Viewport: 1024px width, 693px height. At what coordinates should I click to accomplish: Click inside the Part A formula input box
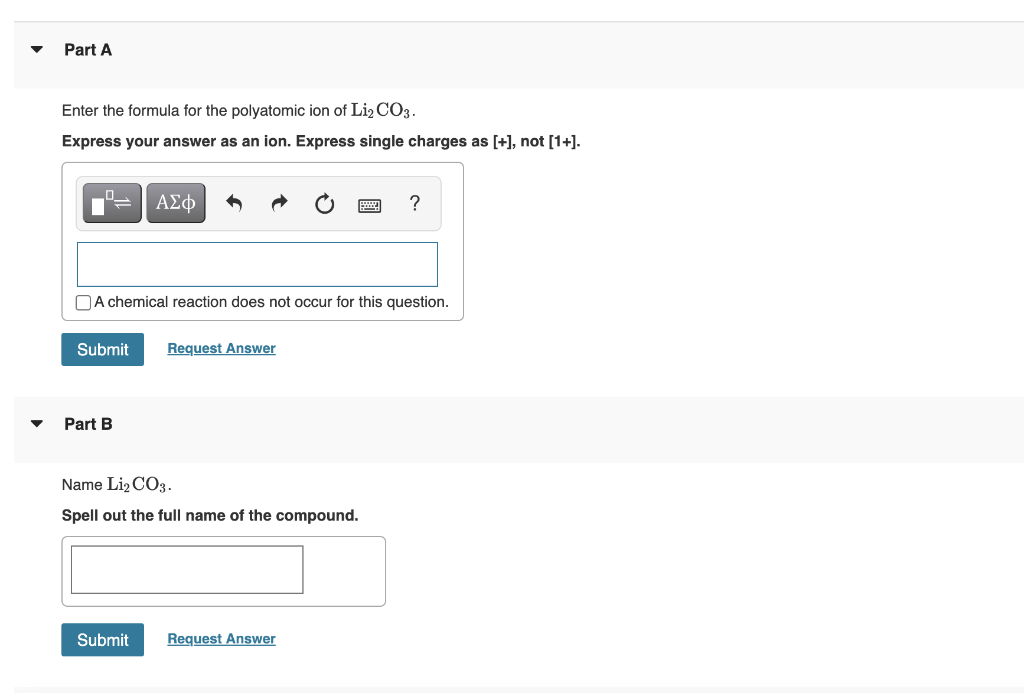tap(257, 264)
